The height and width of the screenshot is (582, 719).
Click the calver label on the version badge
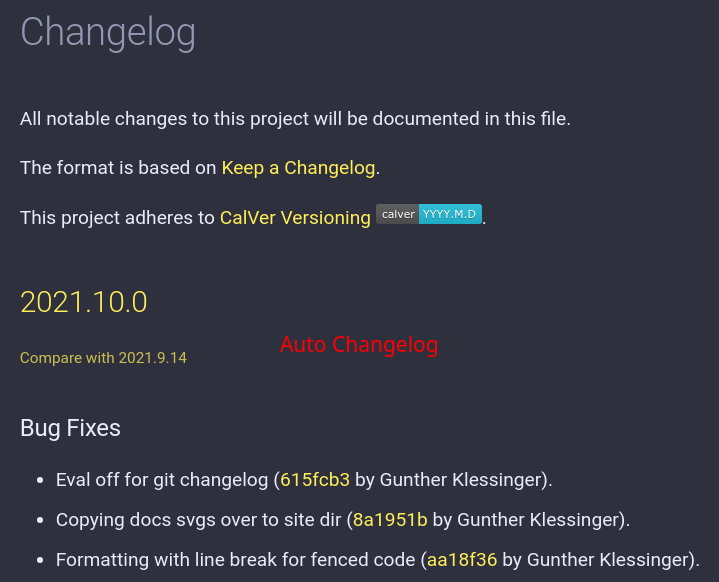[x=398, y=214]
